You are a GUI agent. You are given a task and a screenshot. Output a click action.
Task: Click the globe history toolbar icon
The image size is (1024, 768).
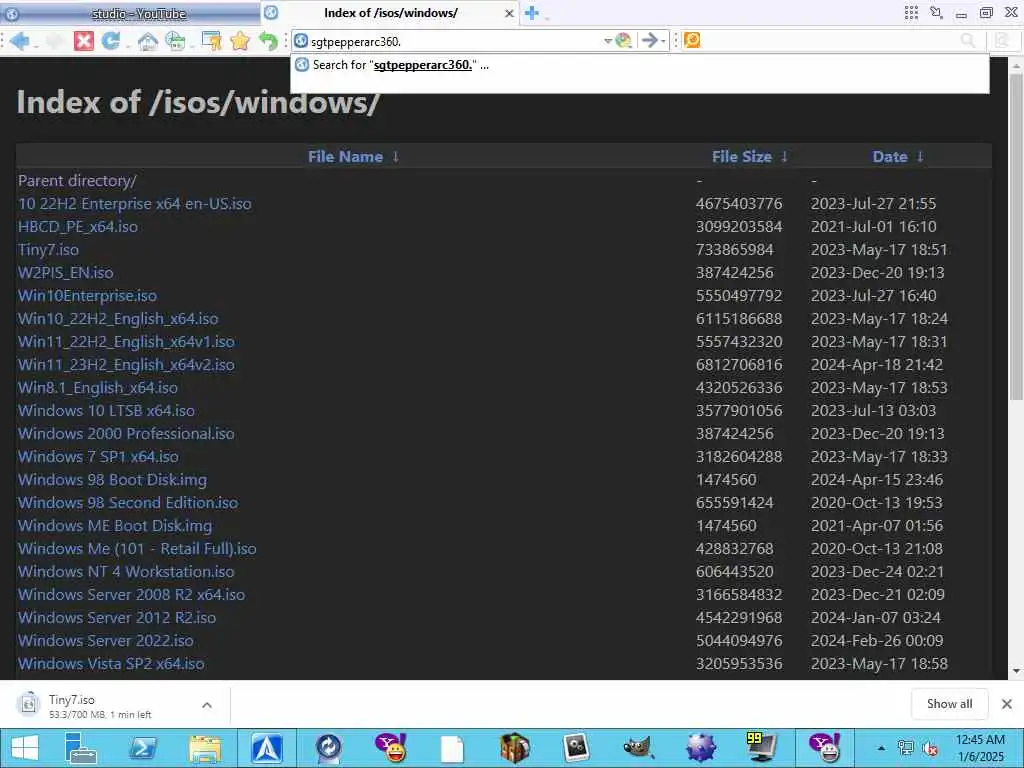(176, 41)
